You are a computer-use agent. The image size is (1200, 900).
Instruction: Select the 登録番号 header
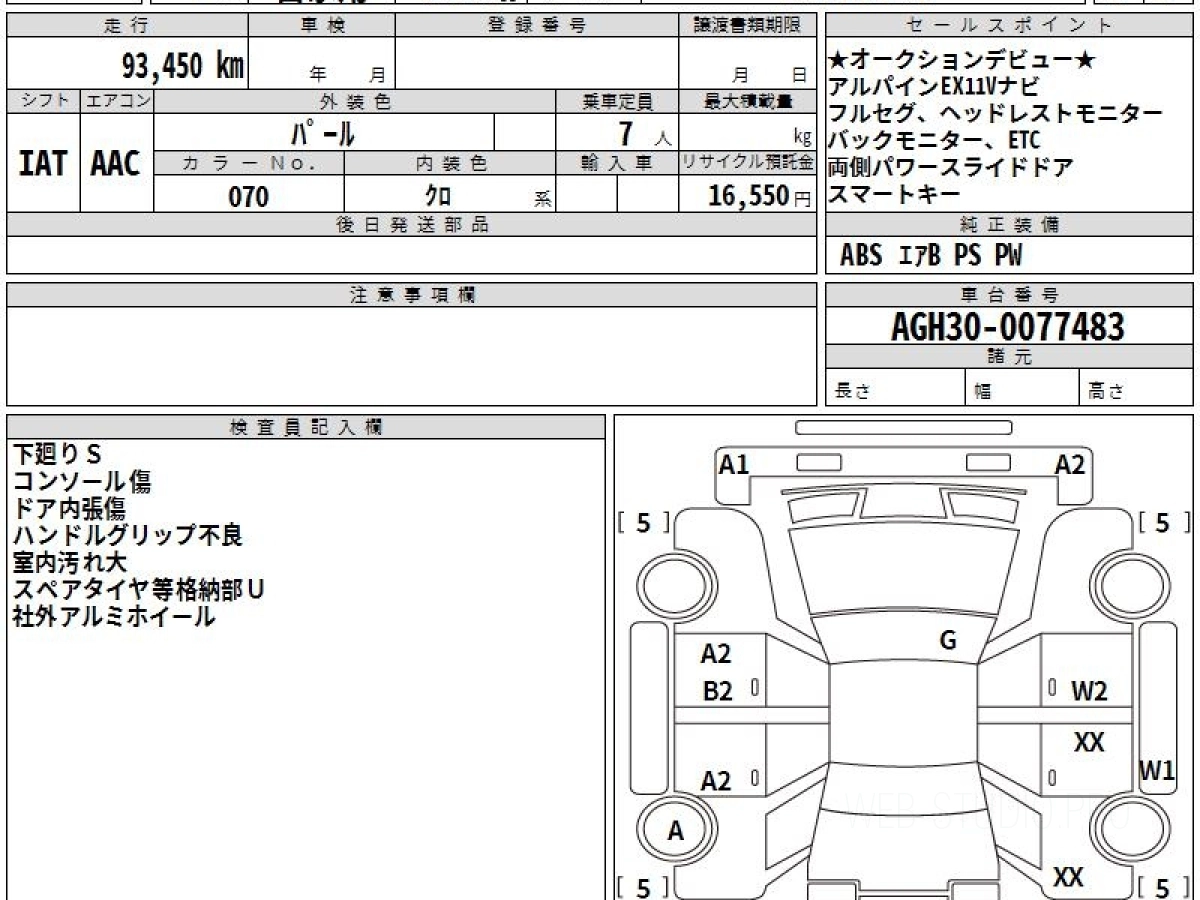coord(537,26)
